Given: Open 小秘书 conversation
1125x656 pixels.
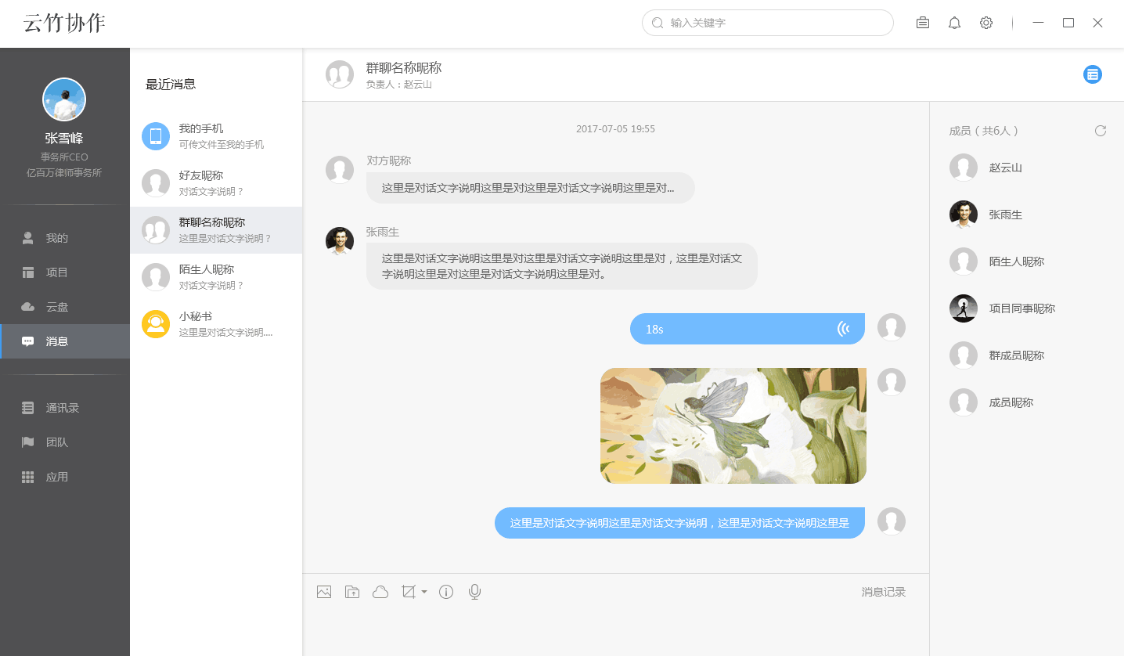Looking at the screenshot, I should (216, 324).
